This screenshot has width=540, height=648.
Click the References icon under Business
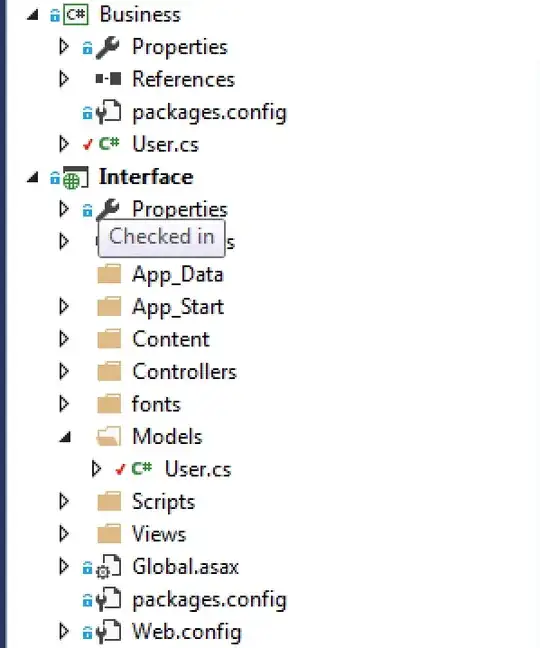pyautogui.click(x=108, y=79)
